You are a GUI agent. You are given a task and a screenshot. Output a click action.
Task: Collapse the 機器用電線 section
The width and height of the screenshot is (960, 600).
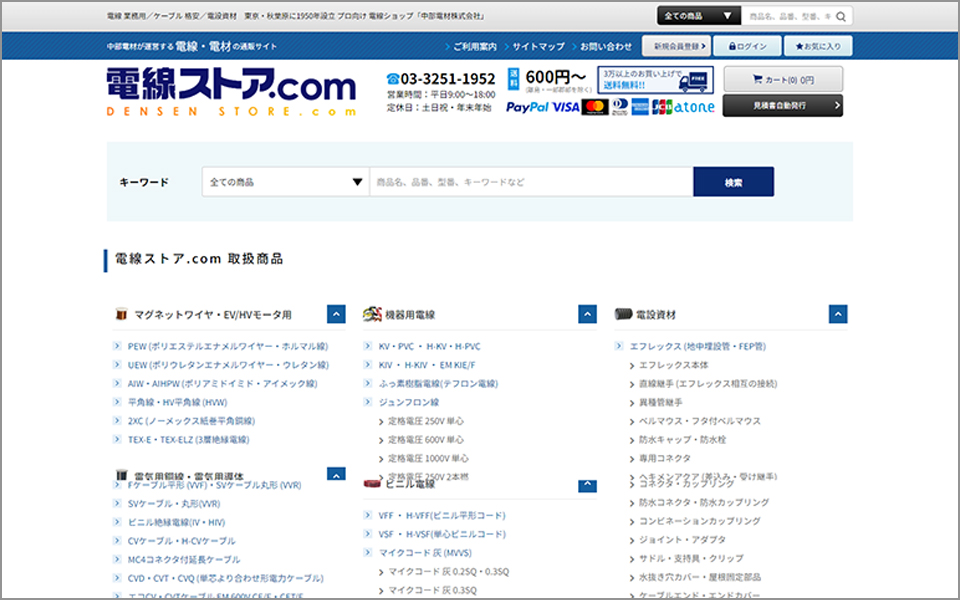pos(587,314)
